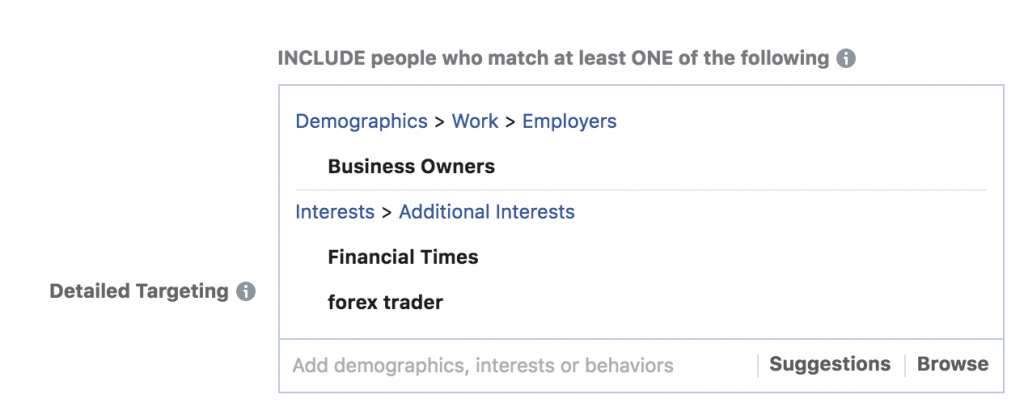Click the arrow between Interests and Additional Interests
The height and width of the screenshot is (403, 1024).
click(x=387, y=212)
